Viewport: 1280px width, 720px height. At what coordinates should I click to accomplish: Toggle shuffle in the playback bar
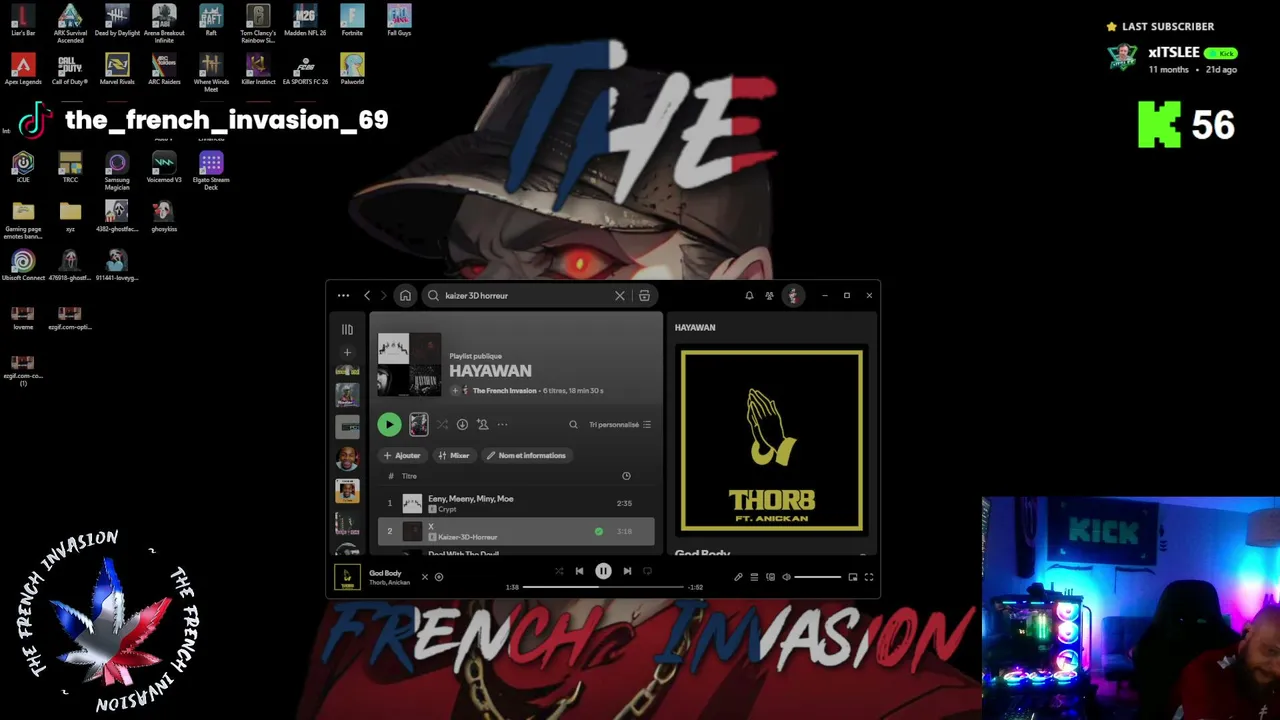[x=559, y=571]
